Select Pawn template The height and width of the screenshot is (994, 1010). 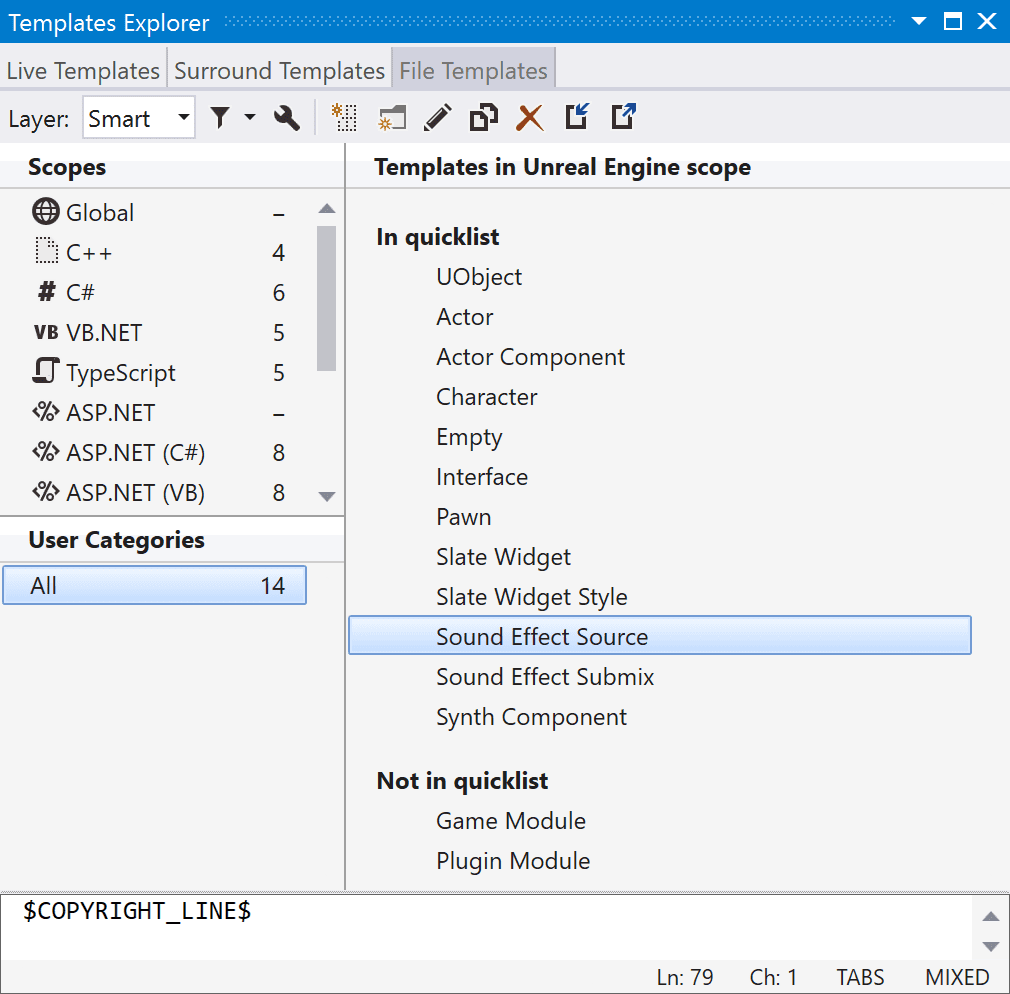pyautogui.click(x=463, y=517)
